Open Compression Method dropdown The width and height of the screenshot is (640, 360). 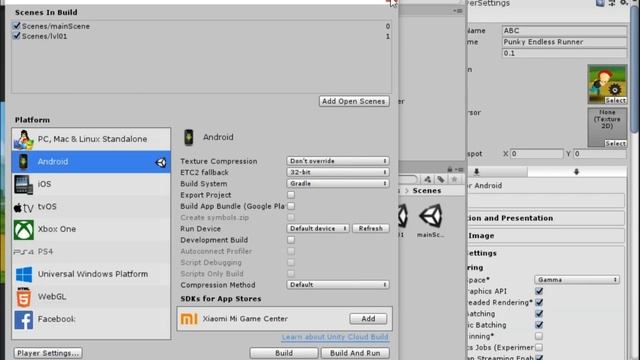tap(338, 285)
